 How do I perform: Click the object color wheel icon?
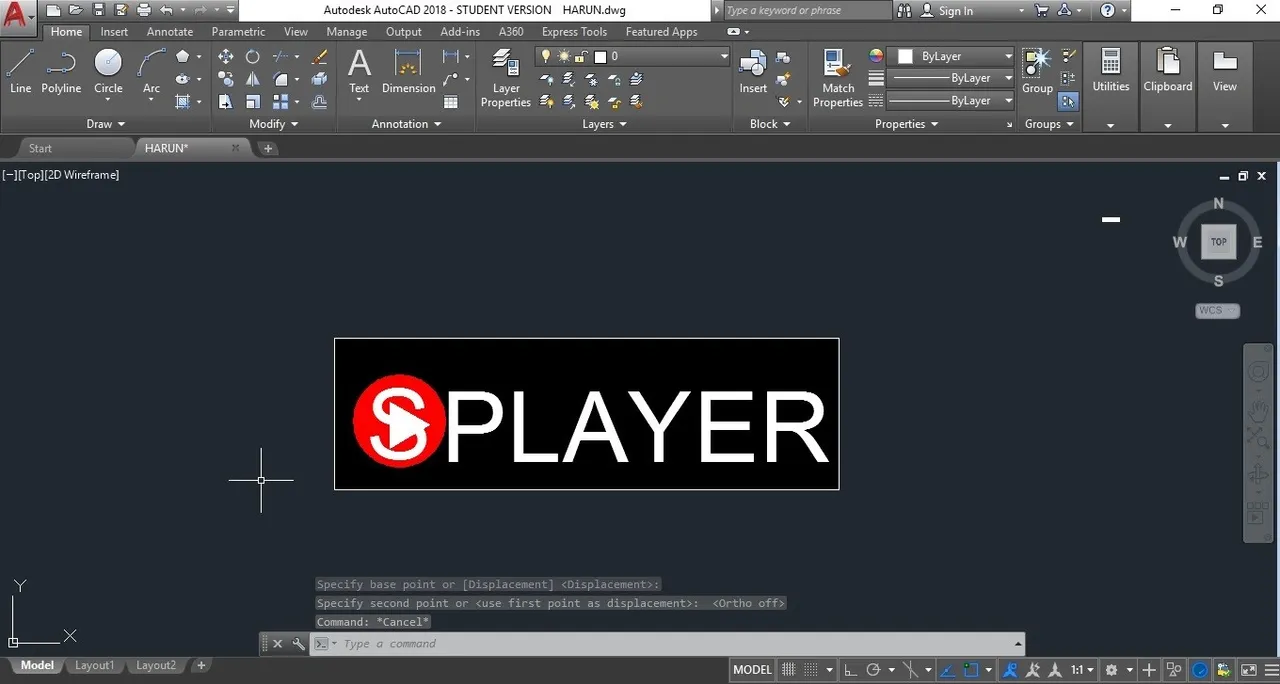[877, 57]
